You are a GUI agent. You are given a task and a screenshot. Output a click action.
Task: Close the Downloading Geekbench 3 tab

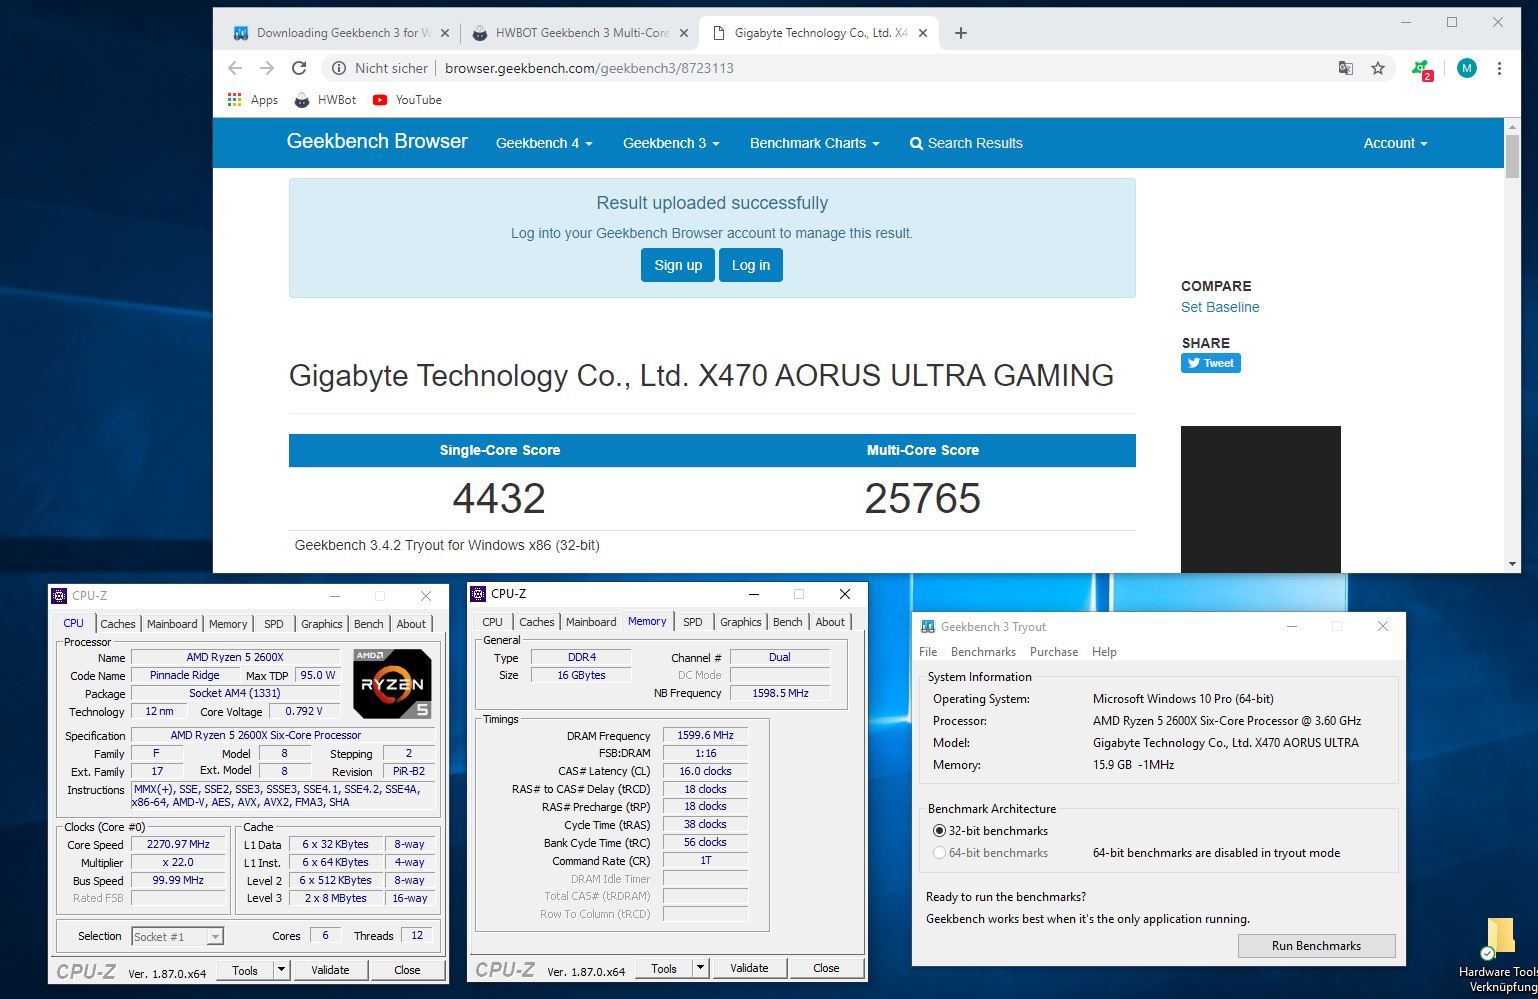tap(445, 33)
